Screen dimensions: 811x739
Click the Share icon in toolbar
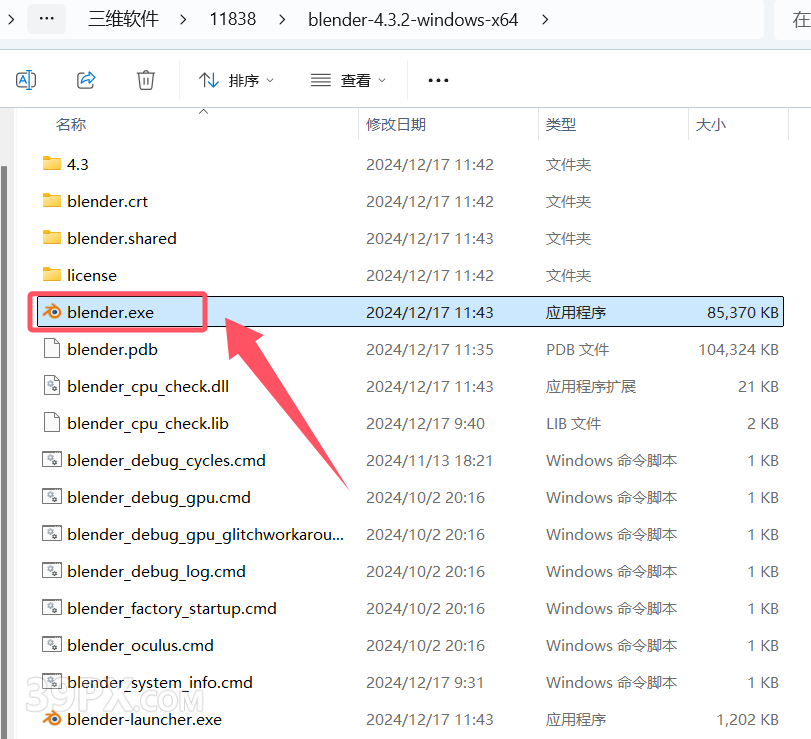coord(86,80)
